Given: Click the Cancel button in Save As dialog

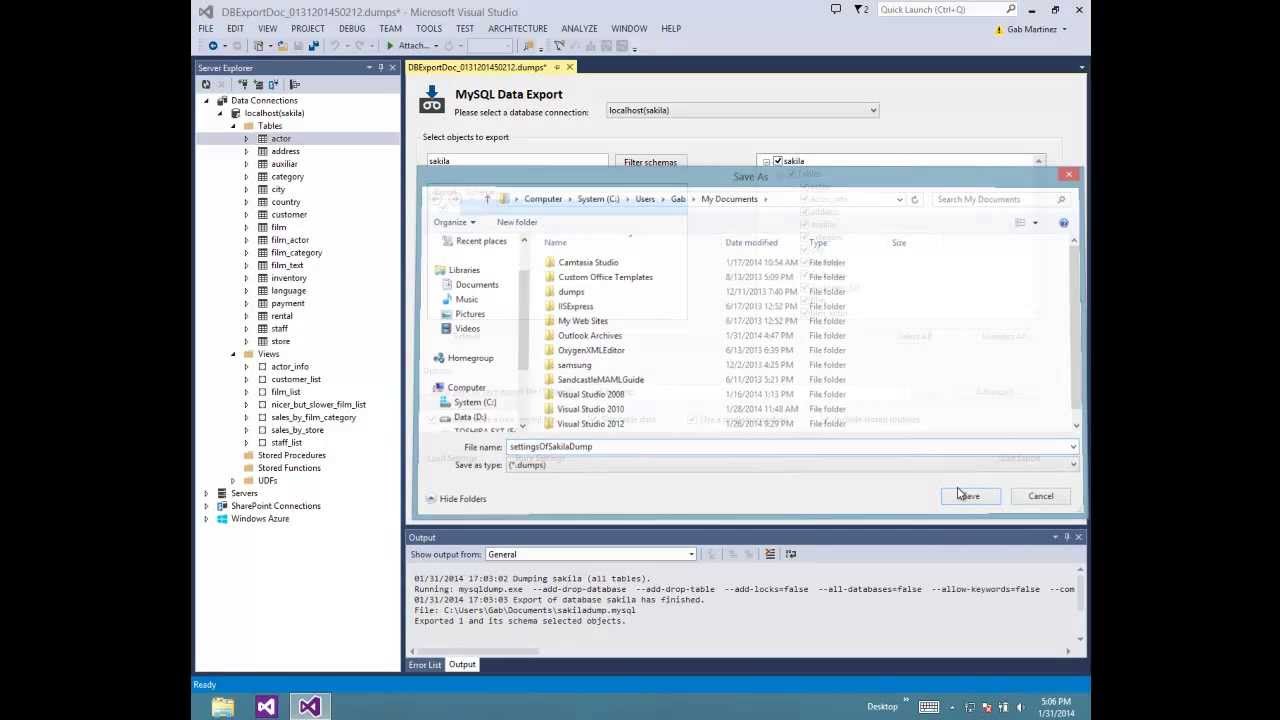Looking at the screenshot, I should point(1040,496).
